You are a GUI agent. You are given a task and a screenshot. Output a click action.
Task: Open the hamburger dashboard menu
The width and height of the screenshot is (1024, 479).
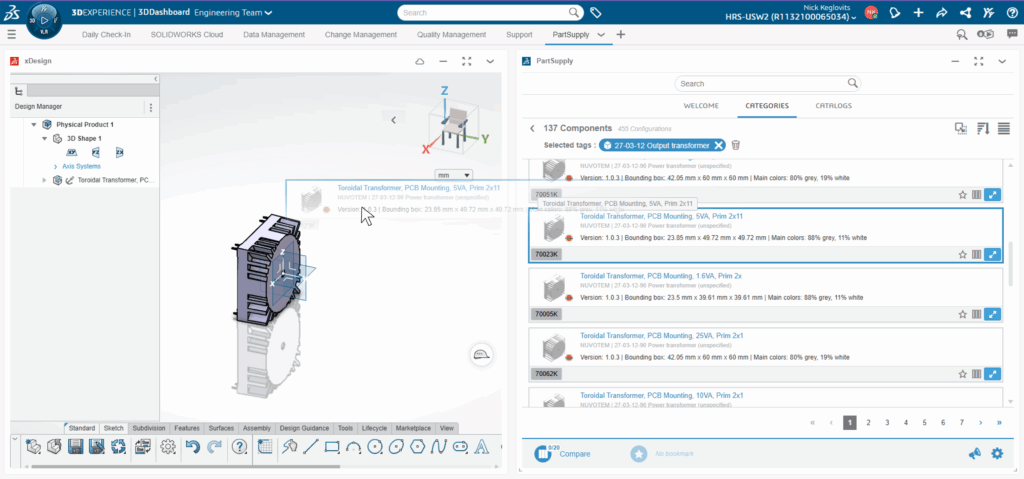(12, 35)
